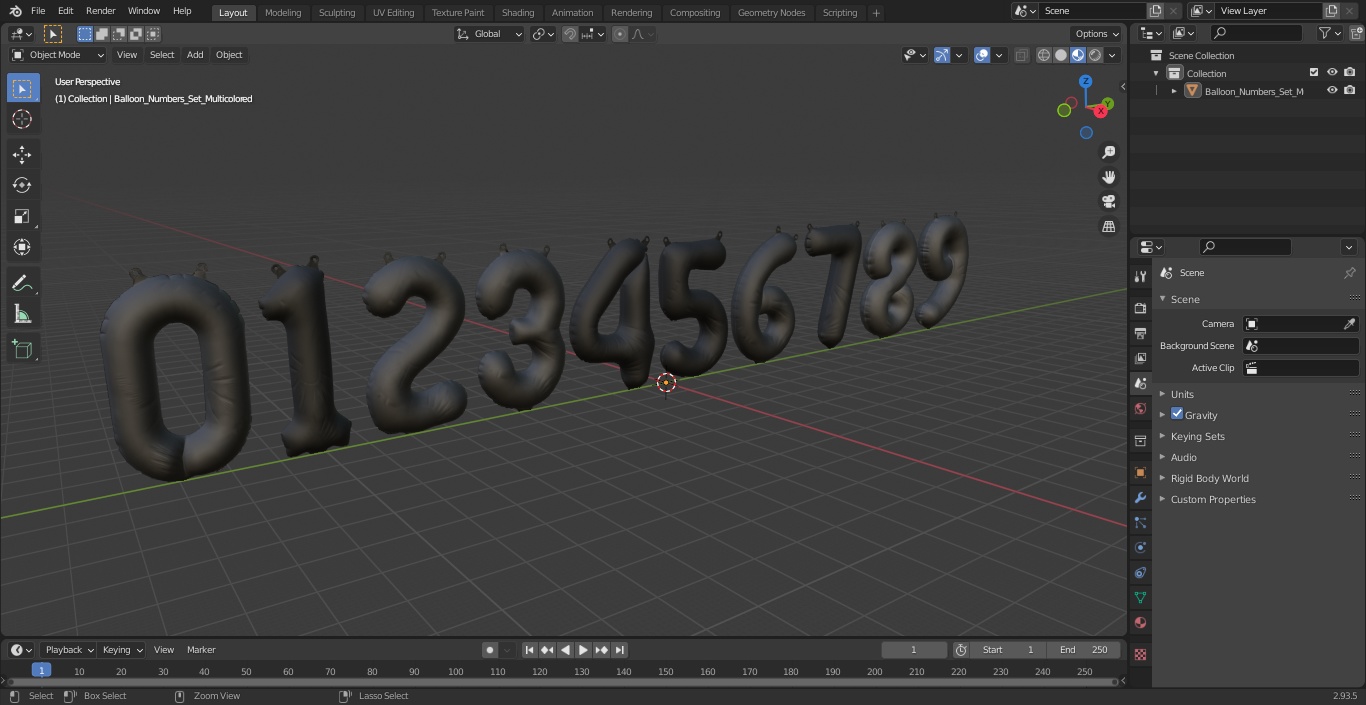Jump to timeline end frame button
The width and height of the screenshot is (1366, 705).
(620, 650)
